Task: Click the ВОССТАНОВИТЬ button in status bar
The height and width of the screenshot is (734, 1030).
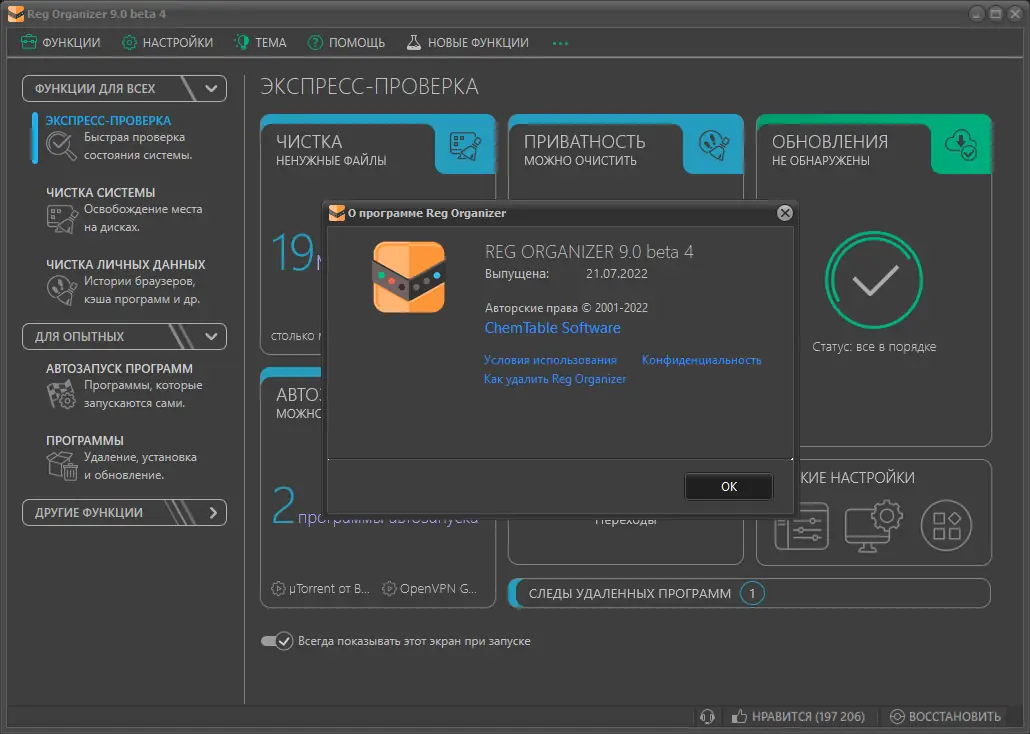Action: (945, 716)
